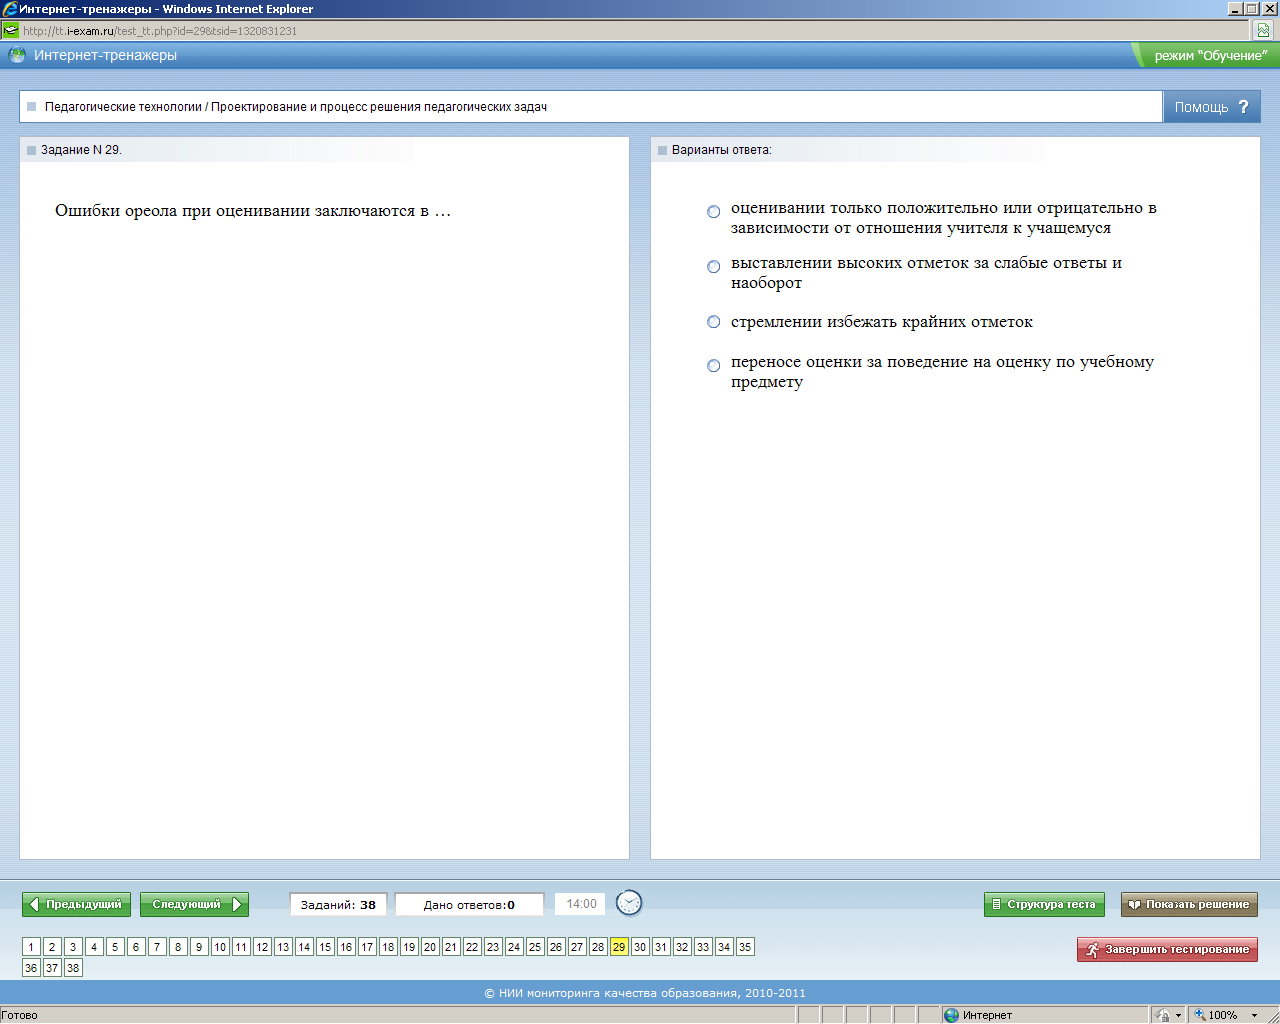Jump to question 36
The width and height of the screenshot is (1280, 1024).
pos(31,968)
